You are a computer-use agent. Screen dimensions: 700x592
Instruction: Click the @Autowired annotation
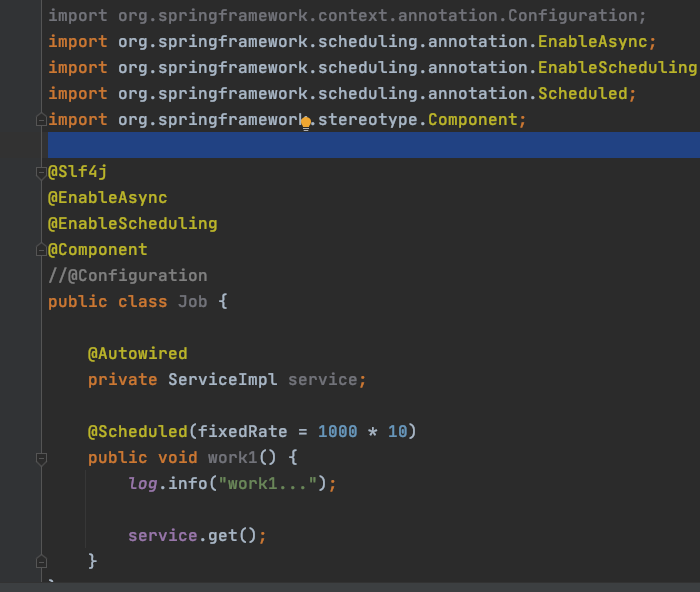pos(138,354)
